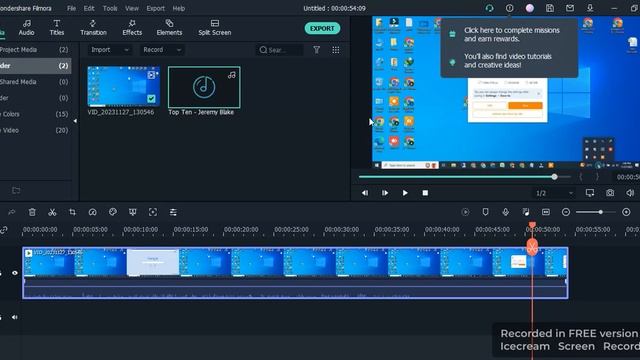Viewport: 640px width, 360px height.
Task: Open the notification alert icon in title bar
Action: pos(509,8)
